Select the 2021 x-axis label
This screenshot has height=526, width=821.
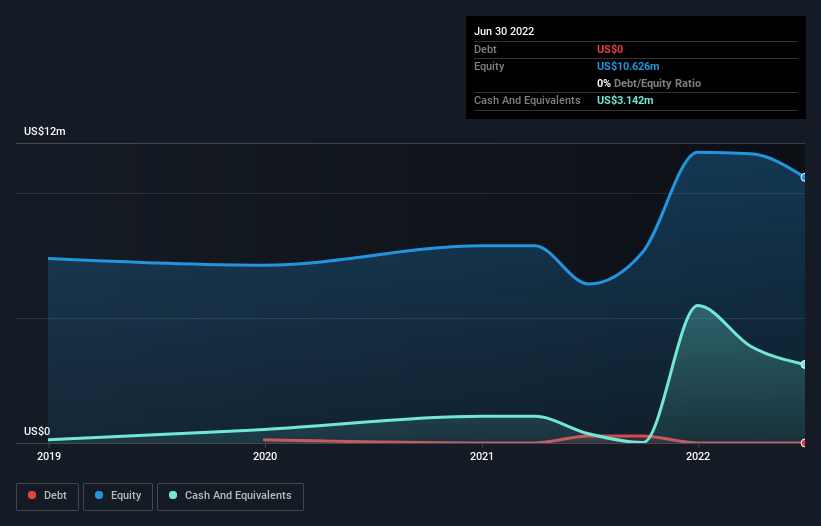click(482, 456)
